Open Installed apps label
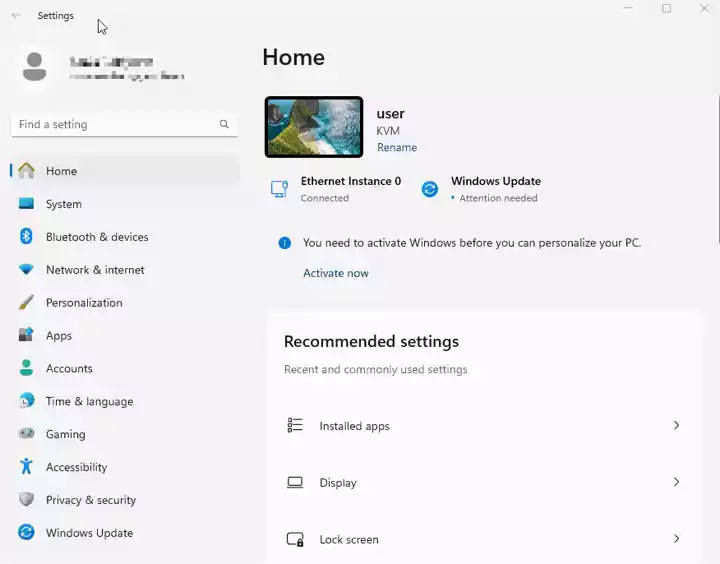 click(354, 426)
